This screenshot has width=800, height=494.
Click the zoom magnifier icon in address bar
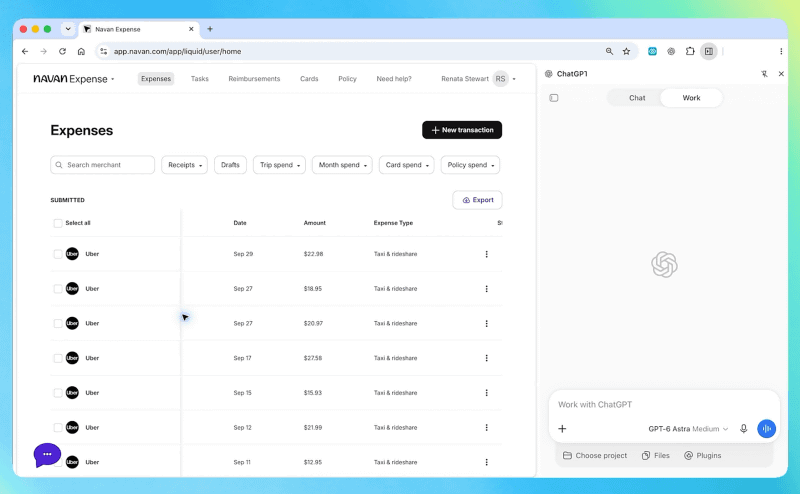coord(609,52)
